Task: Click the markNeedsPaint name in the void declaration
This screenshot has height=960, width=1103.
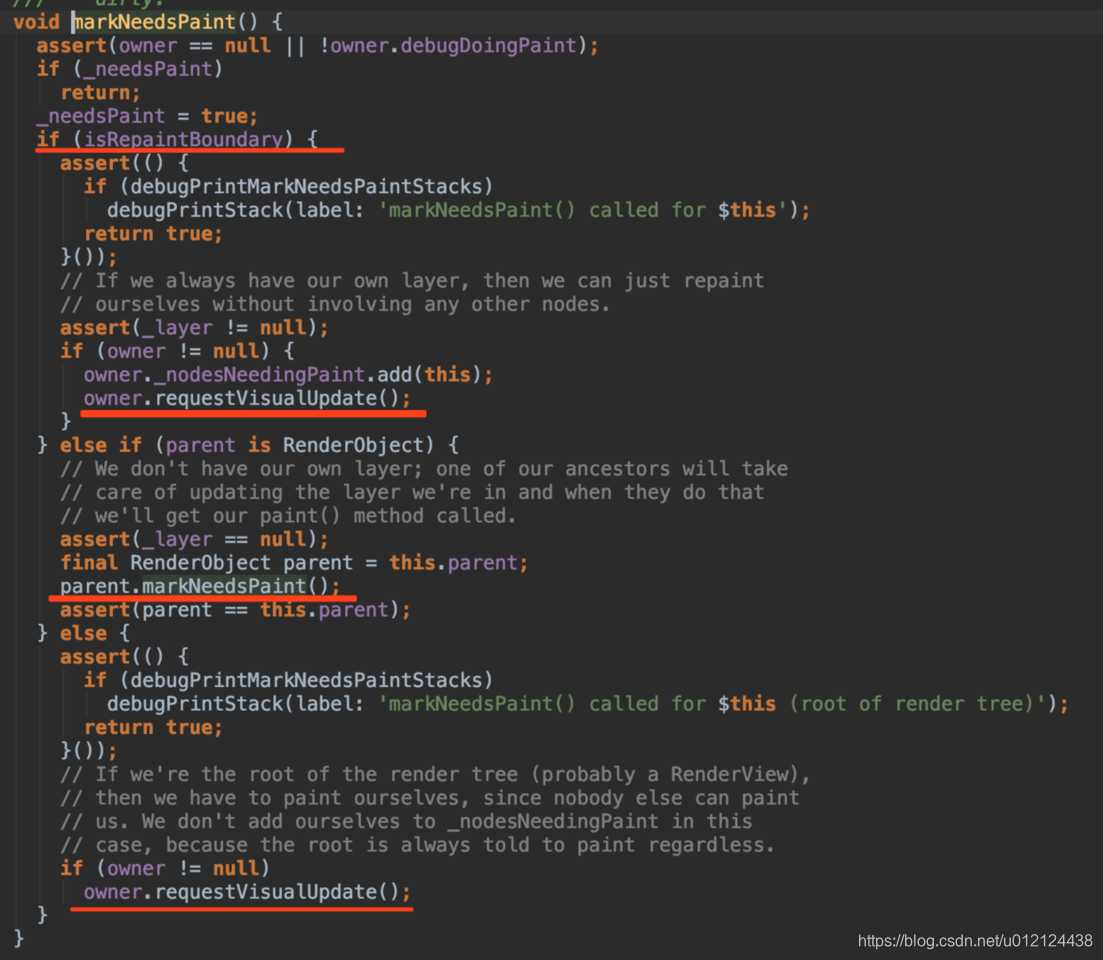Action: click(155, 22)
